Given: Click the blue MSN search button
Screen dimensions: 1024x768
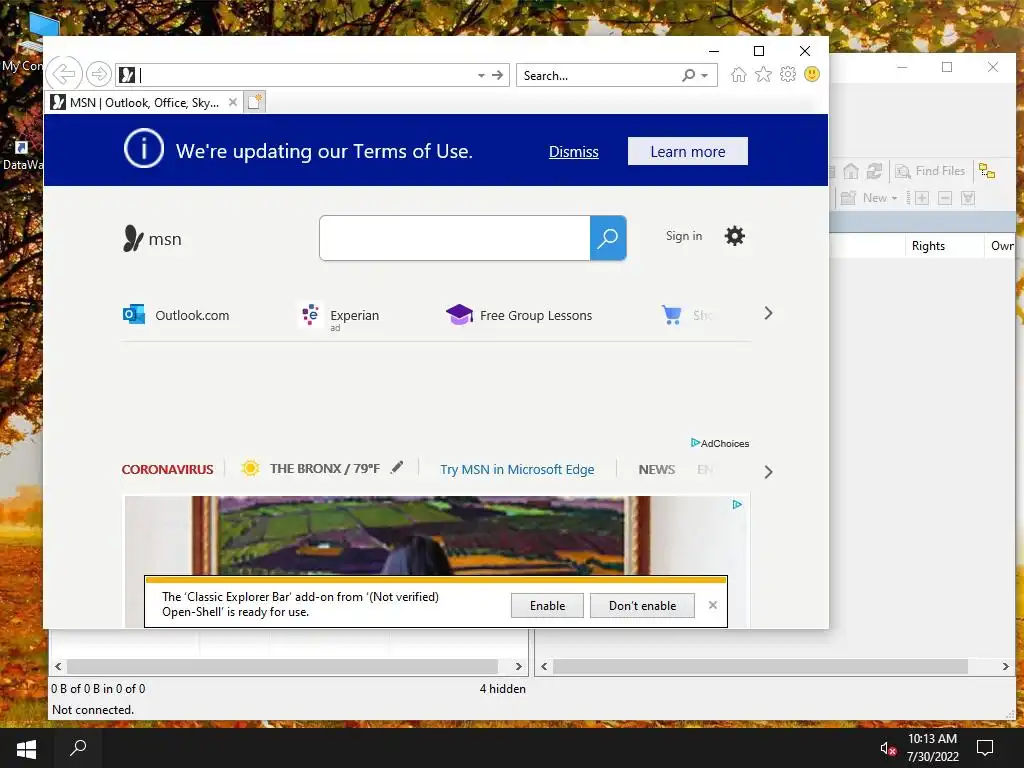Looking at the screenshot, I should (608, 238).
